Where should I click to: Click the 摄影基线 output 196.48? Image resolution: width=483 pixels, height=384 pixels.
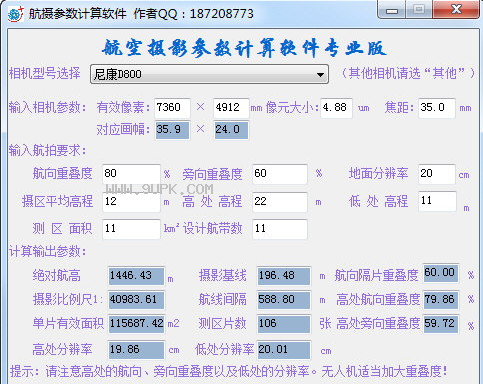coord(284,276)
